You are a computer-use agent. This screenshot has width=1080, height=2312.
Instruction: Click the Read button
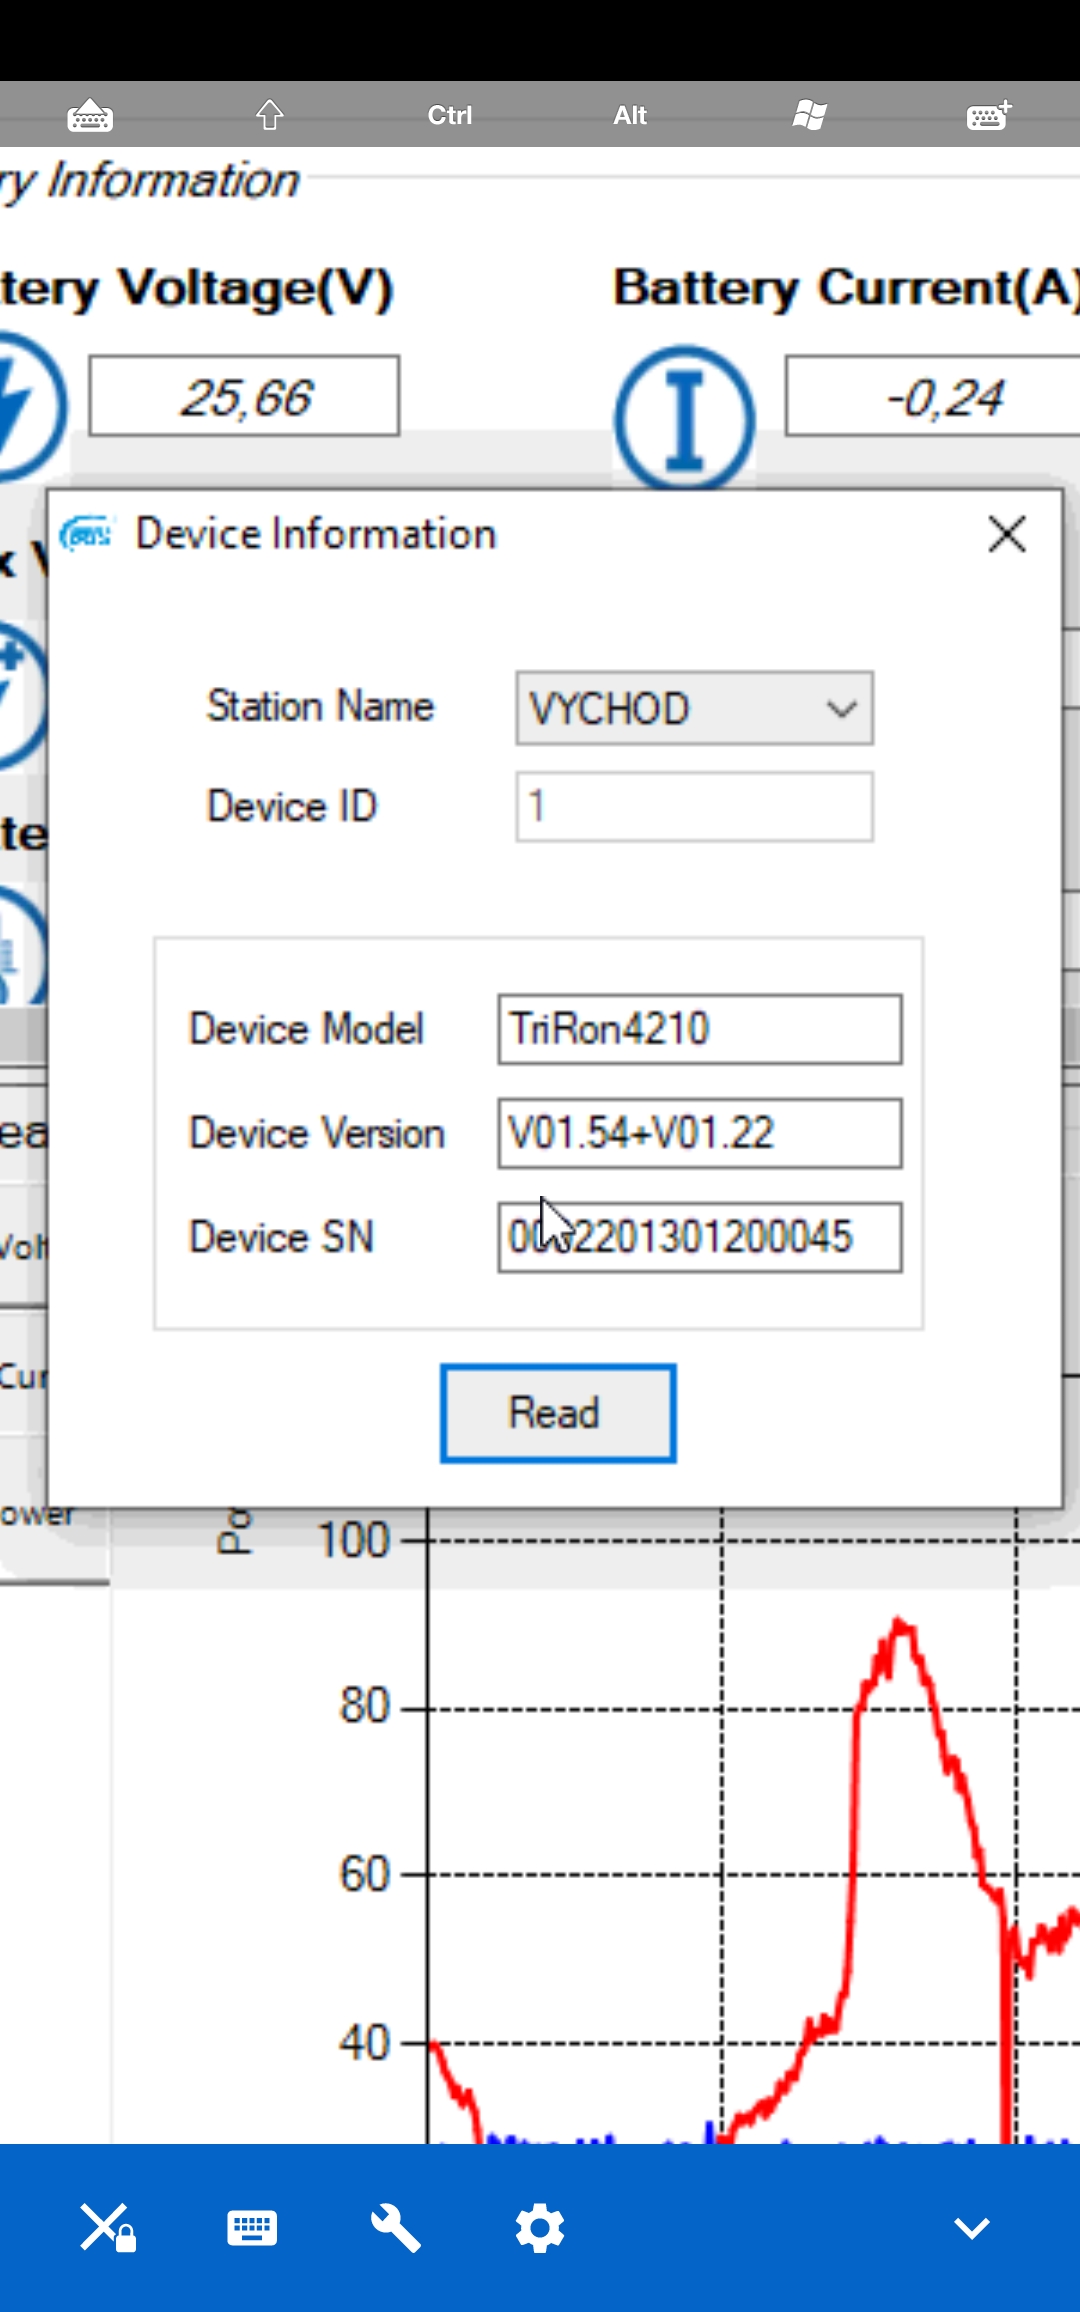(x=558, y=1413)
